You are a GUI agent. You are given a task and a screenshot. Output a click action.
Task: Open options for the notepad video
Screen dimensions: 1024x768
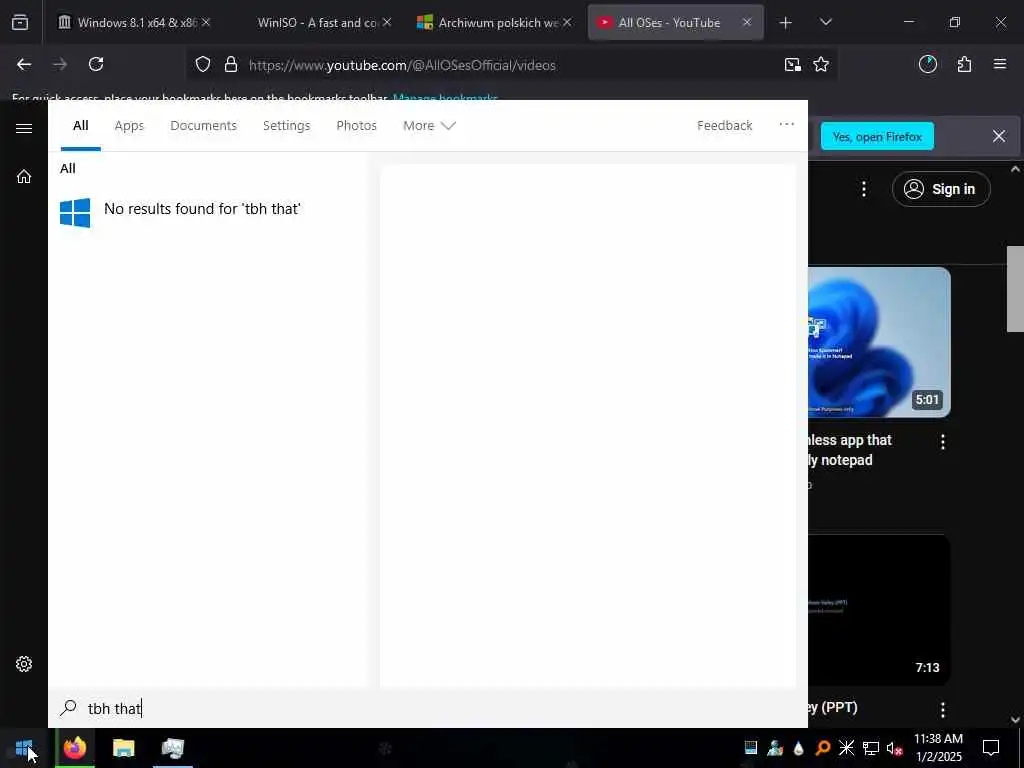942,442
